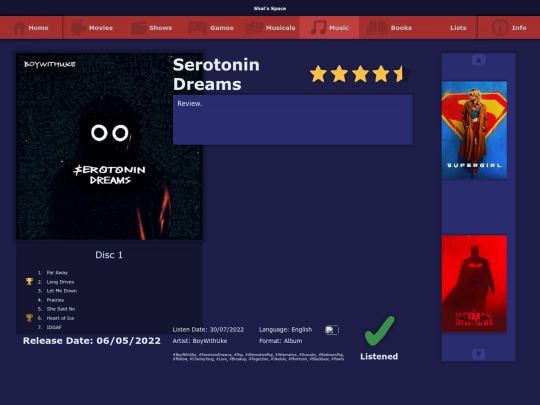The width and height of the screenshot is (540, 405).
Task: Click inside the Review text box
Action: click(x=293, y=120)
